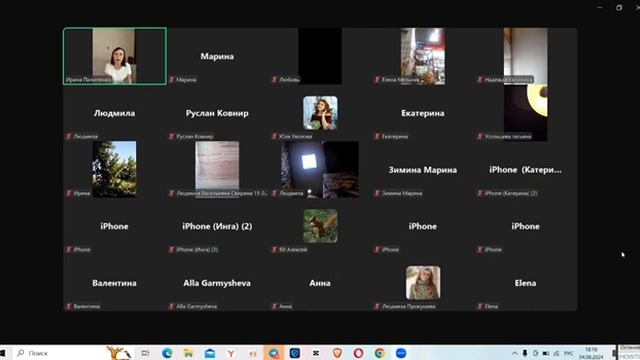Click muted mic icon beside Людмила Прокушева label

pyautogui.click(x=377, y=306)
